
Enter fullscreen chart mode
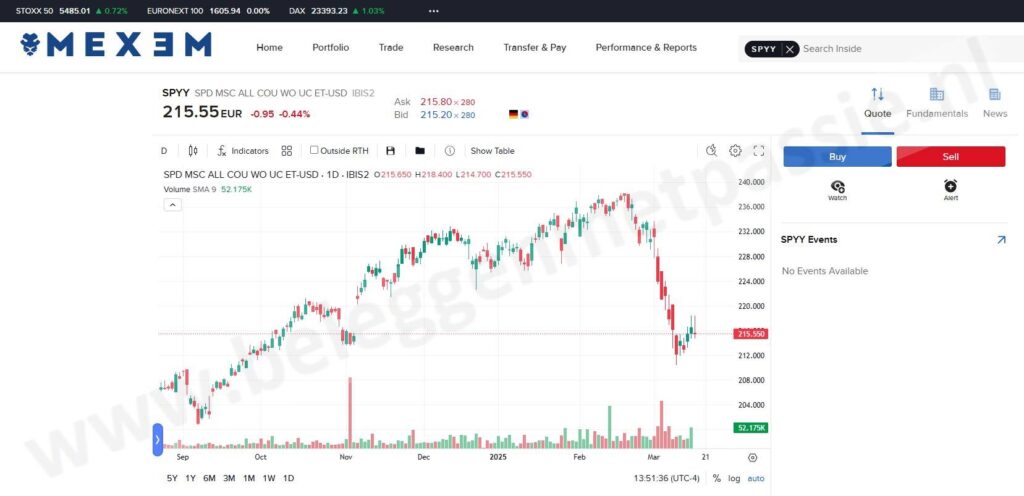[759, 151]
